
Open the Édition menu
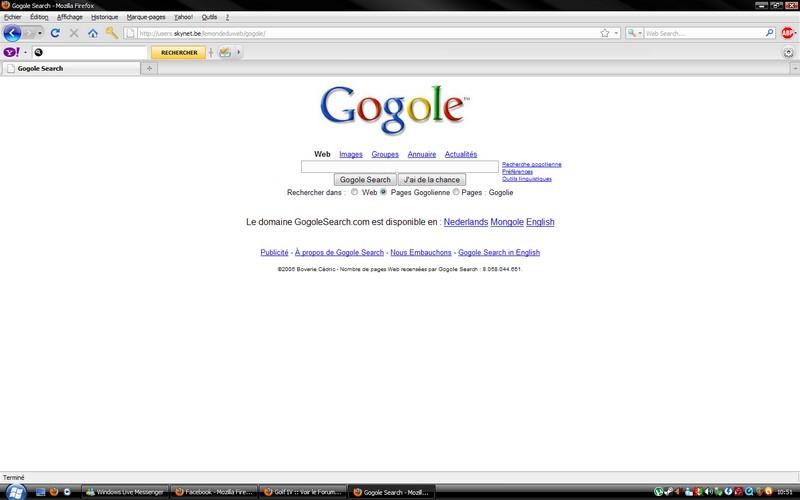point(39,17)
